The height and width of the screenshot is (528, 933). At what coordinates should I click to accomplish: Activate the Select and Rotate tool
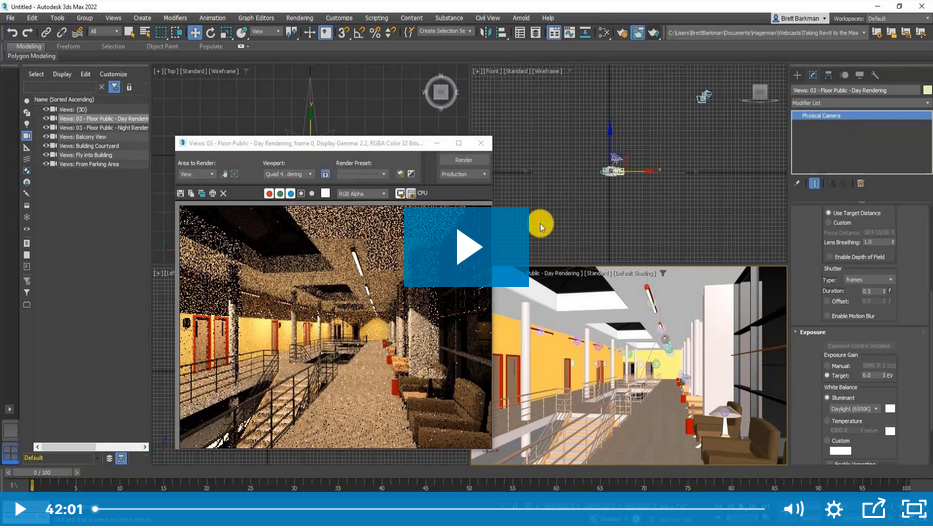point(211,33)
